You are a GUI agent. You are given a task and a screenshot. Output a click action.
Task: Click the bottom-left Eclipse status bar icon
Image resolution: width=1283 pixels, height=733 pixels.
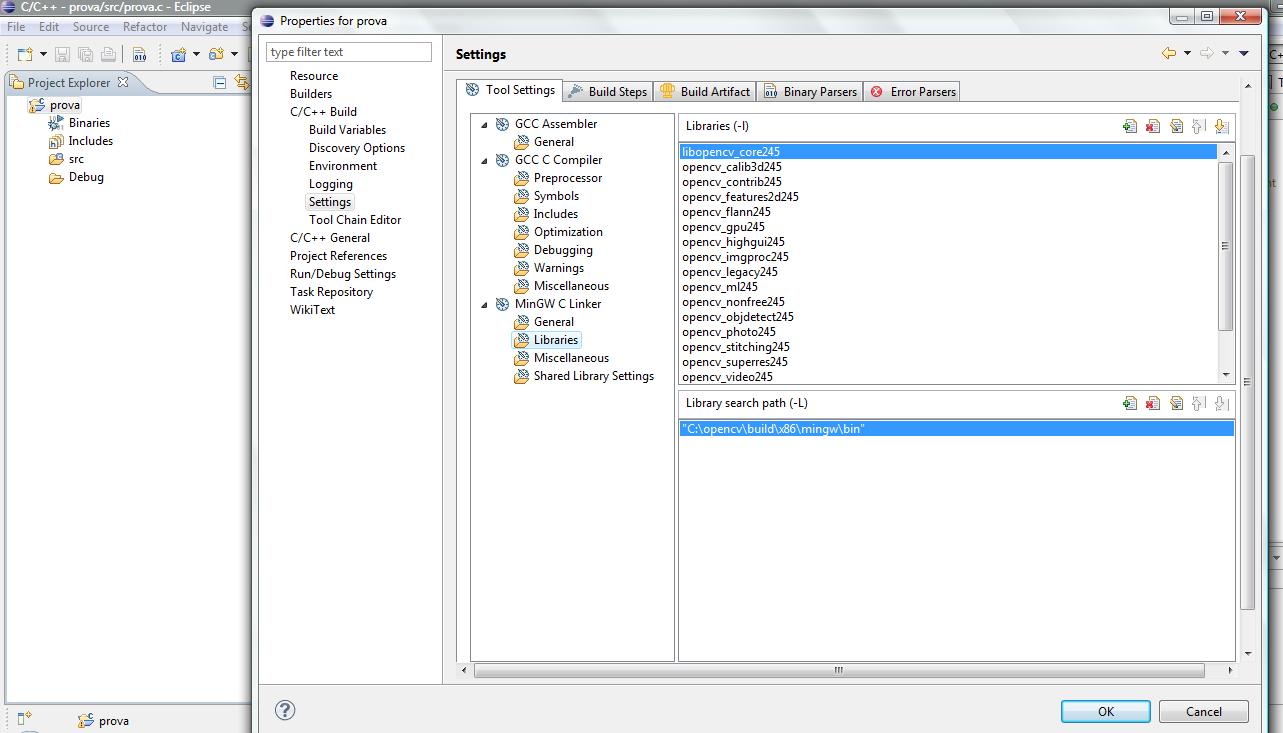click(25, 717)
